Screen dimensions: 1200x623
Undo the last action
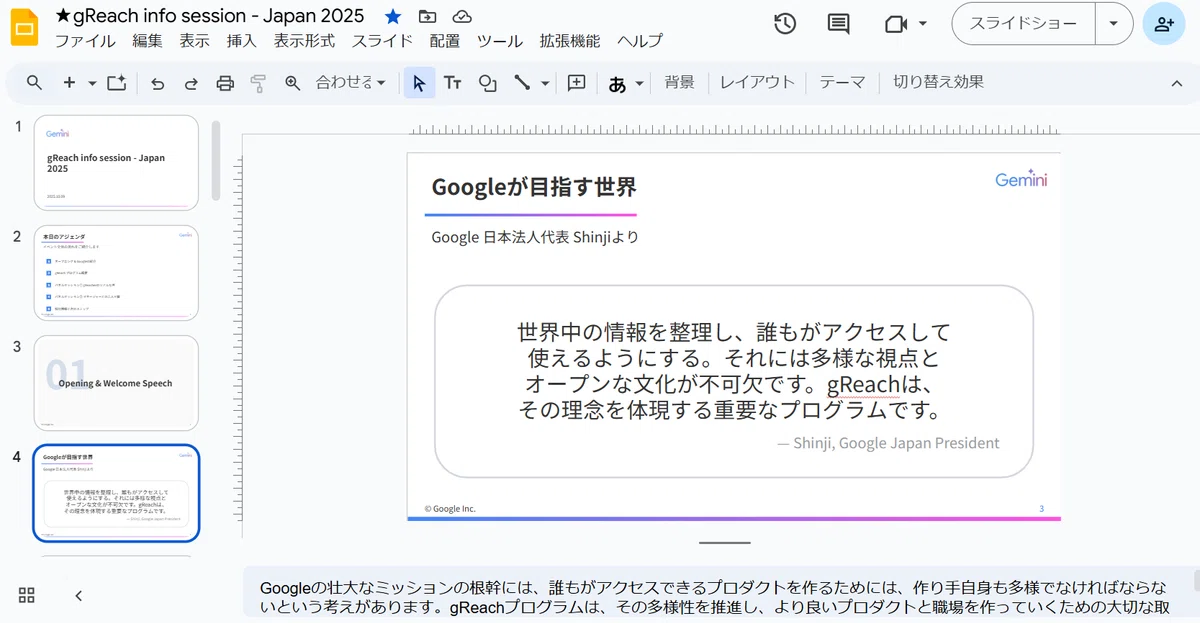point(158,83)
